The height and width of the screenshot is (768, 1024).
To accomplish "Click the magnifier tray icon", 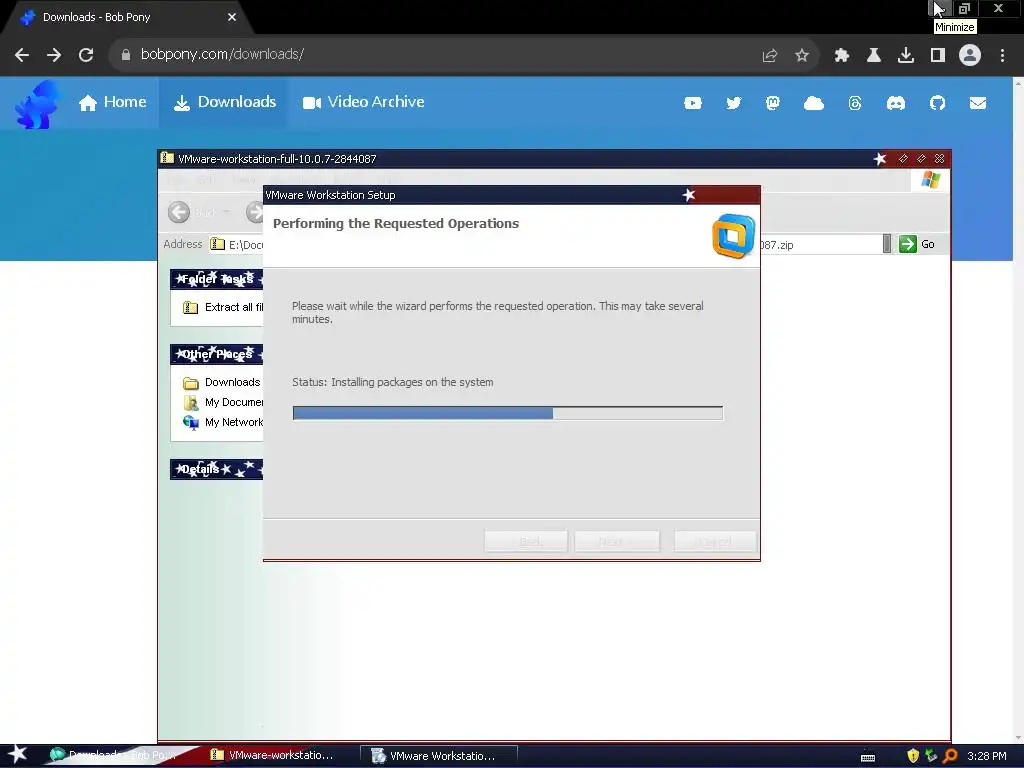I will (x=950, y=756).
